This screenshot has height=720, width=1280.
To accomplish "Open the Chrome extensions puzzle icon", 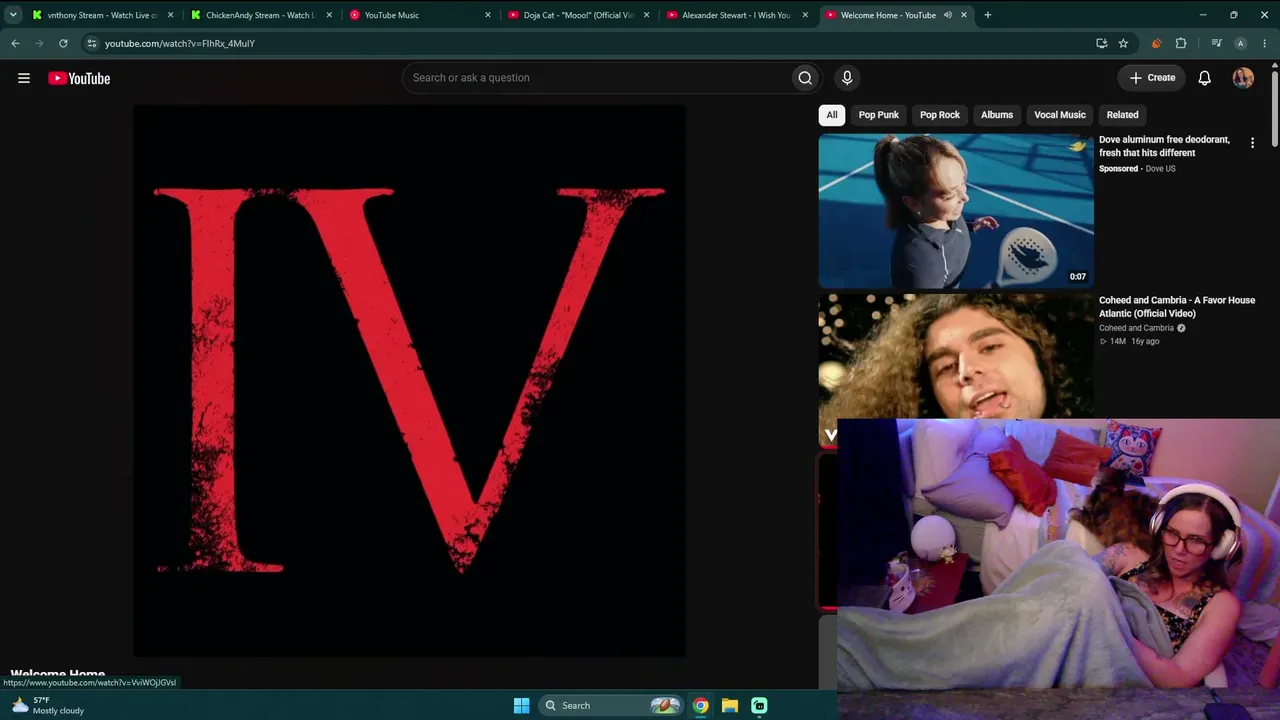I will 1181,44.
